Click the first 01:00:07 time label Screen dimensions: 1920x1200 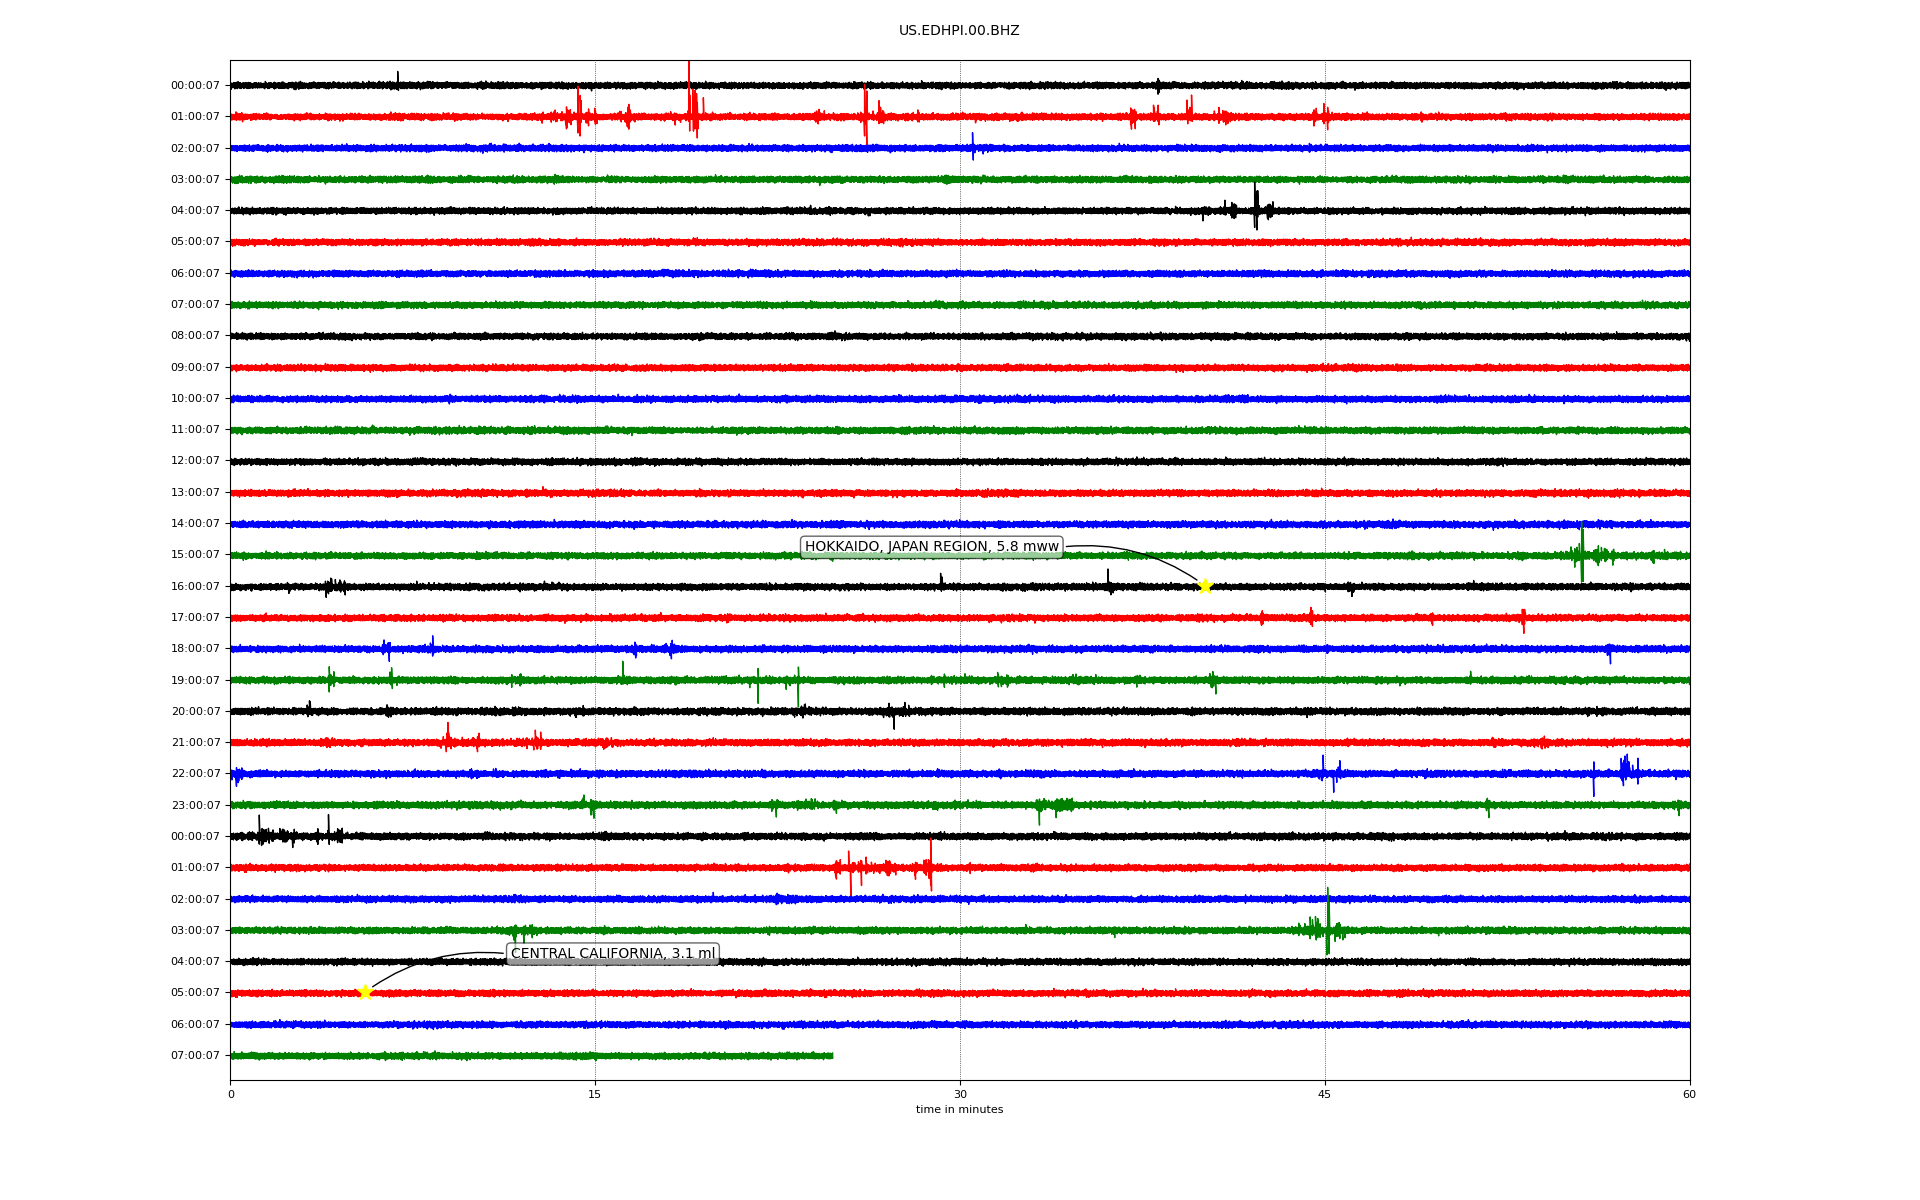pyautogui.click(x=195, y=116)
